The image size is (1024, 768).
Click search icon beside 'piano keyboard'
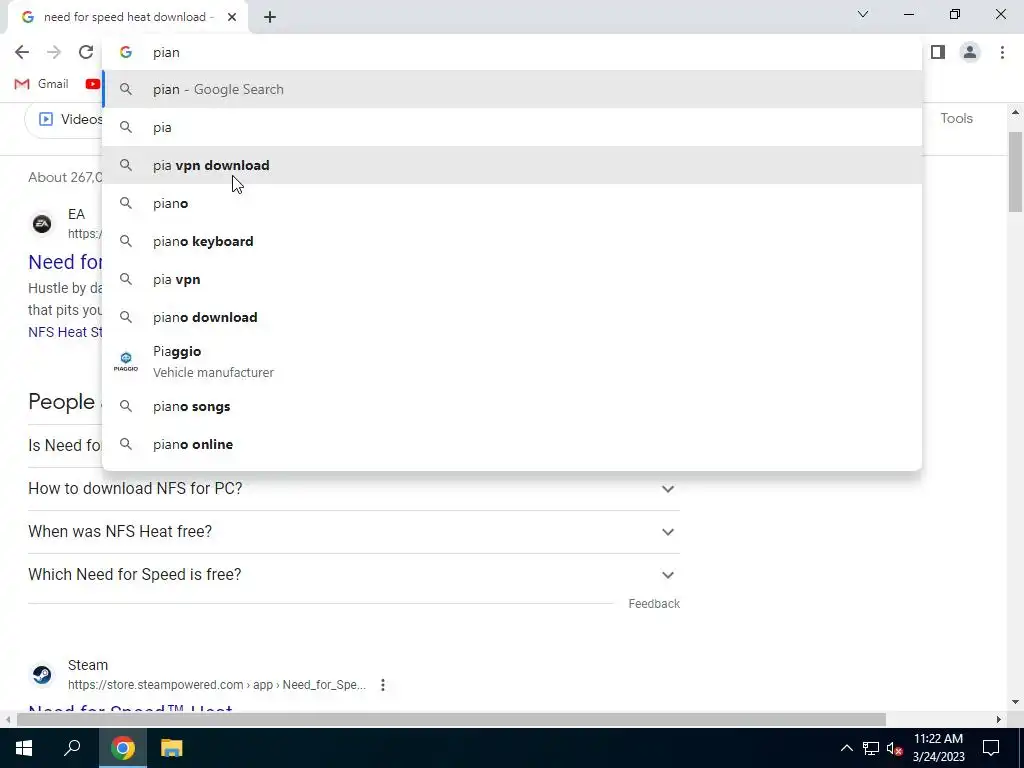click(126, 241)
